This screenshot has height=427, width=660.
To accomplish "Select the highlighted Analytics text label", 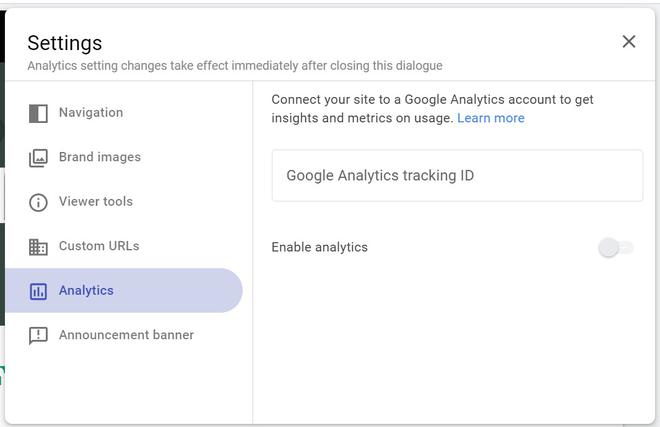I will pyautogui.click(x=86, y=290).
